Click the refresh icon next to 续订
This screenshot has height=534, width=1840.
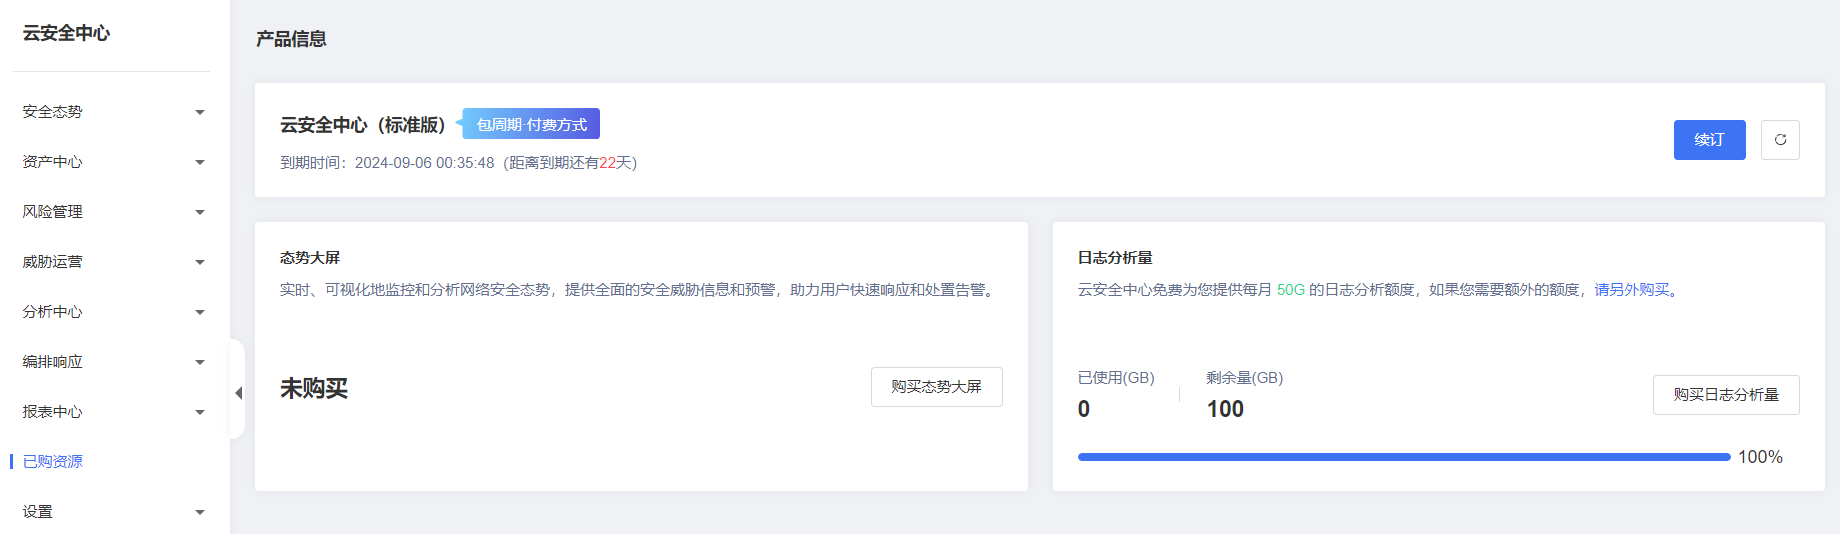coord(1780,140)
